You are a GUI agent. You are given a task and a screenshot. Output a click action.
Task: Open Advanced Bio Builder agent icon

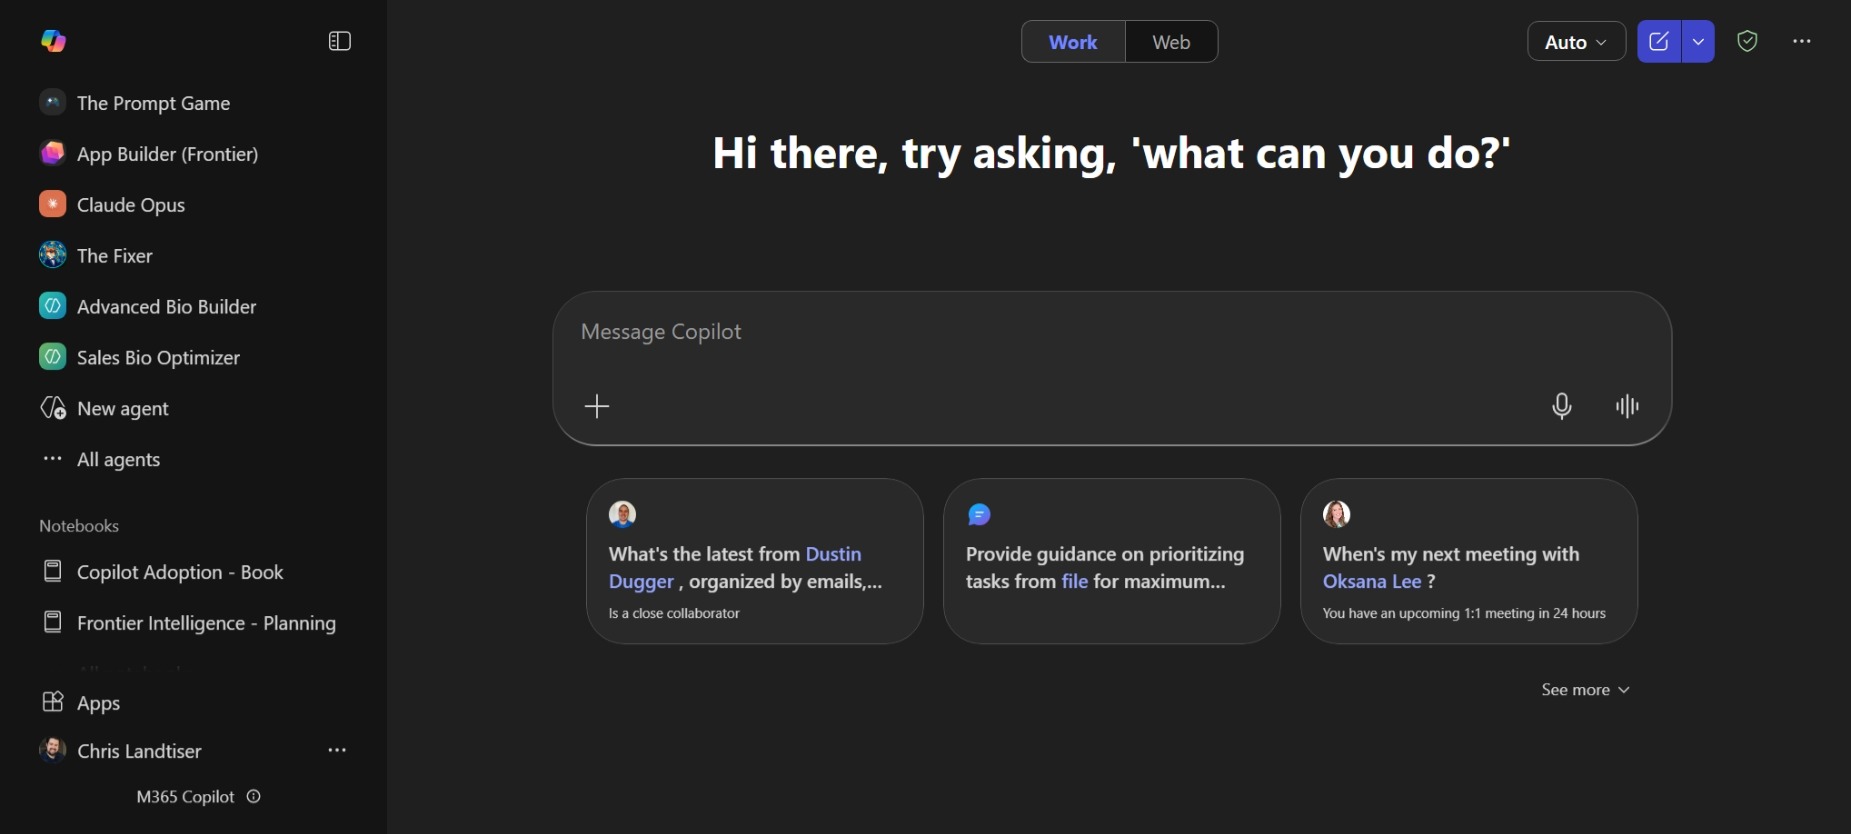[53, 306]
